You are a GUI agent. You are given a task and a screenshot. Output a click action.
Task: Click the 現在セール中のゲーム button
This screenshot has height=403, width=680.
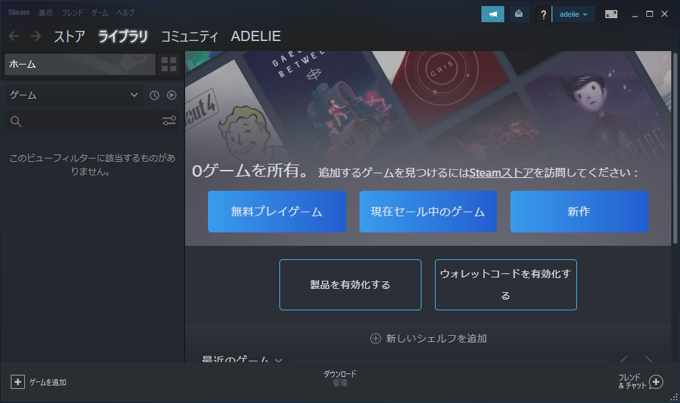(428, 212)
